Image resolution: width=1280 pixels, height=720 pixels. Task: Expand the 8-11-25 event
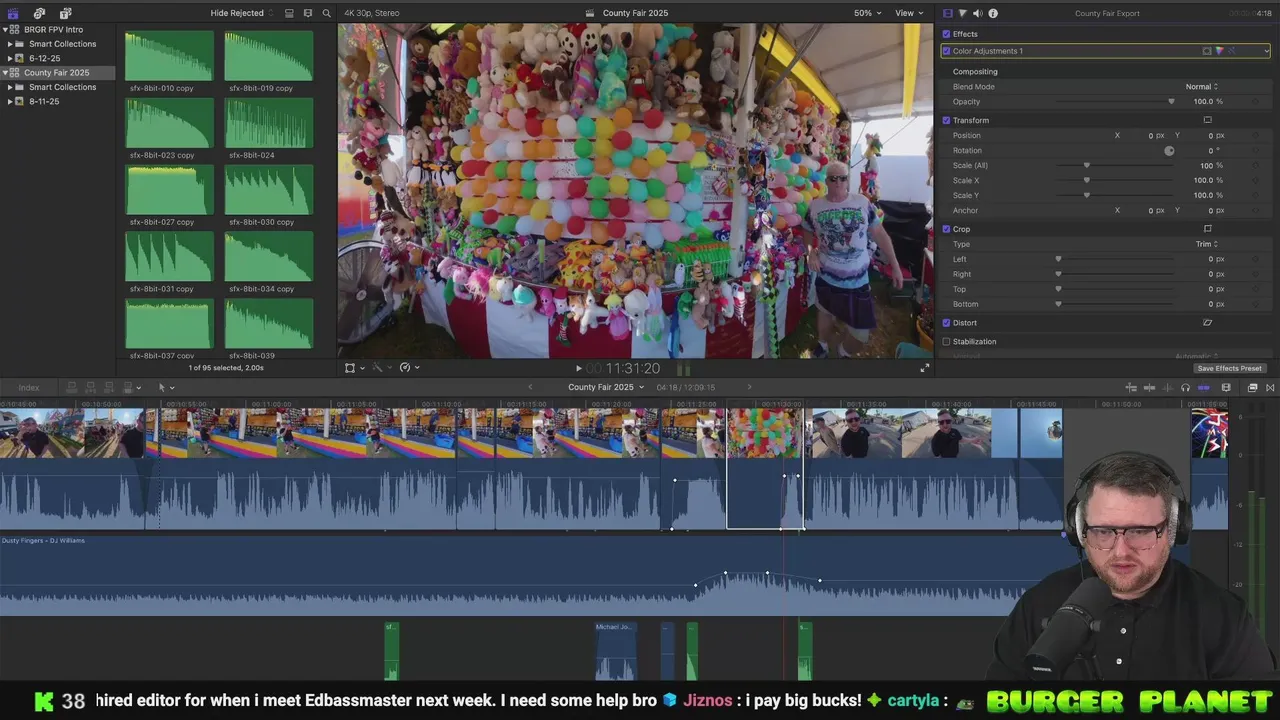coord(10,101)
